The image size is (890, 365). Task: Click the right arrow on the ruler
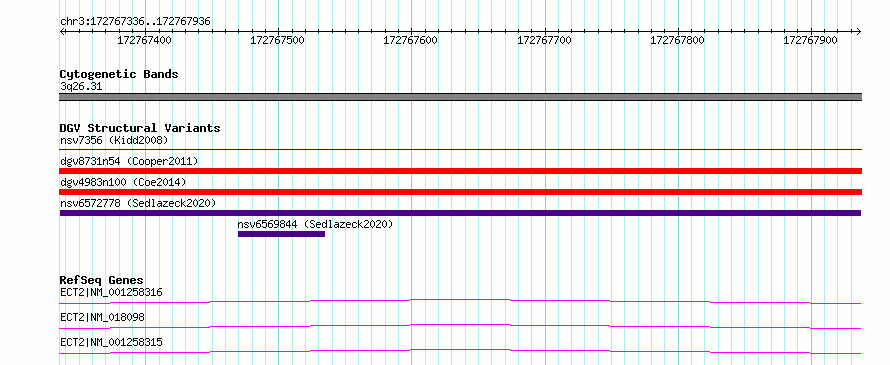click(x=858, y=31)
